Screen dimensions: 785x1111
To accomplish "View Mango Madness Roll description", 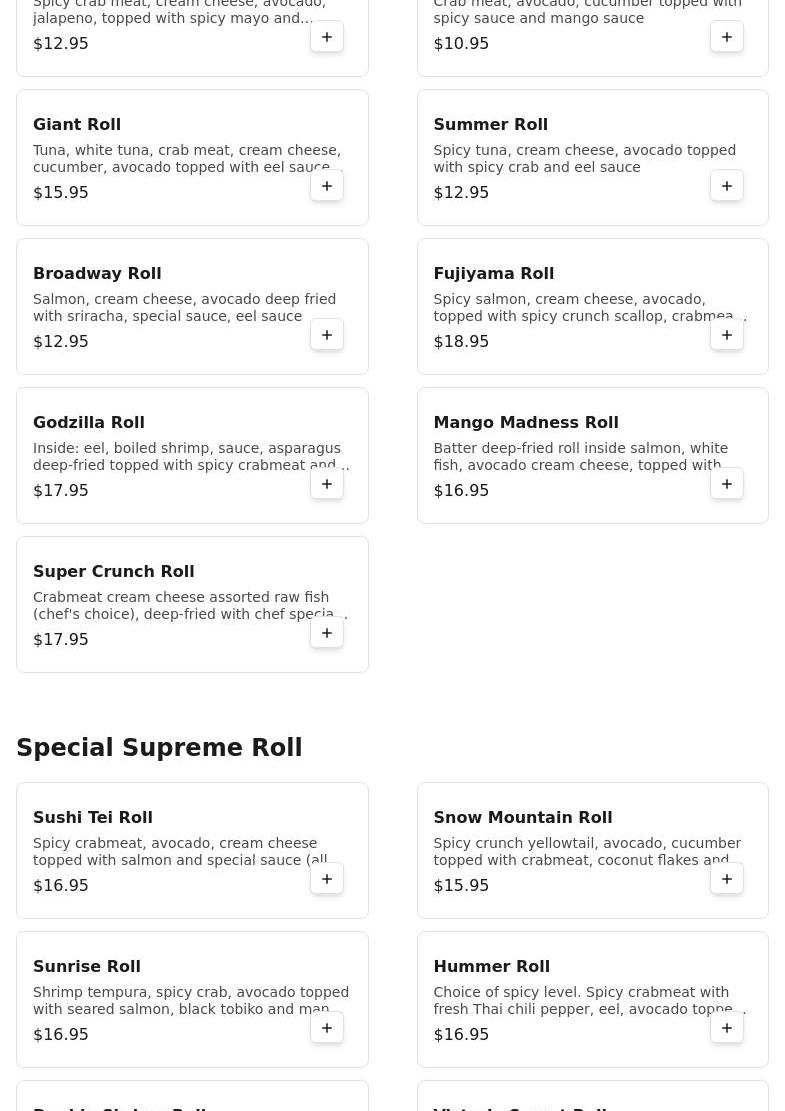I will pyautogui.click(x=580, y=456).
